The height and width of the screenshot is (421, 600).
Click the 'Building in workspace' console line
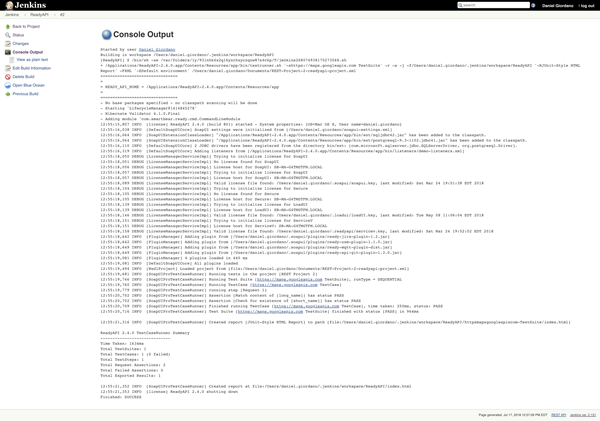pos(187,55)
